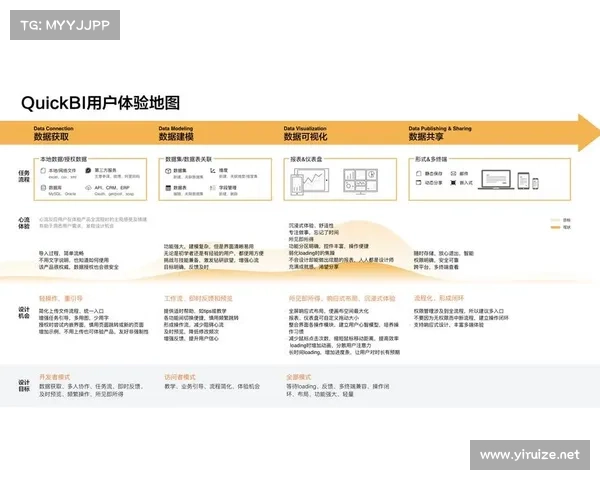Click the heading 所见即所得、响应式布局、沉浸式体验
Viewport: 600px width, 480px height.
tap(342, 298)
